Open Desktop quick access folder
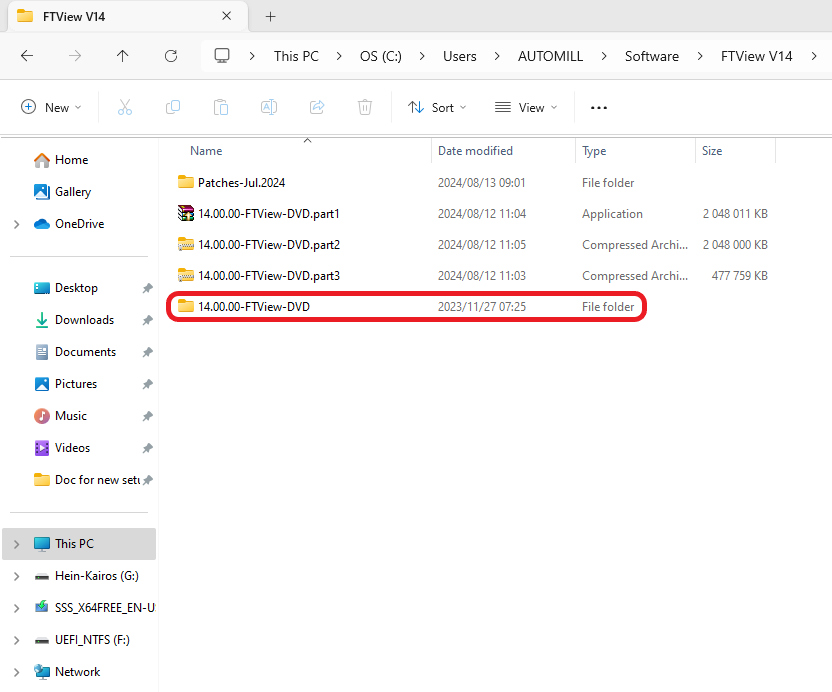Viewport: 832px width, 692px height. 76,288
